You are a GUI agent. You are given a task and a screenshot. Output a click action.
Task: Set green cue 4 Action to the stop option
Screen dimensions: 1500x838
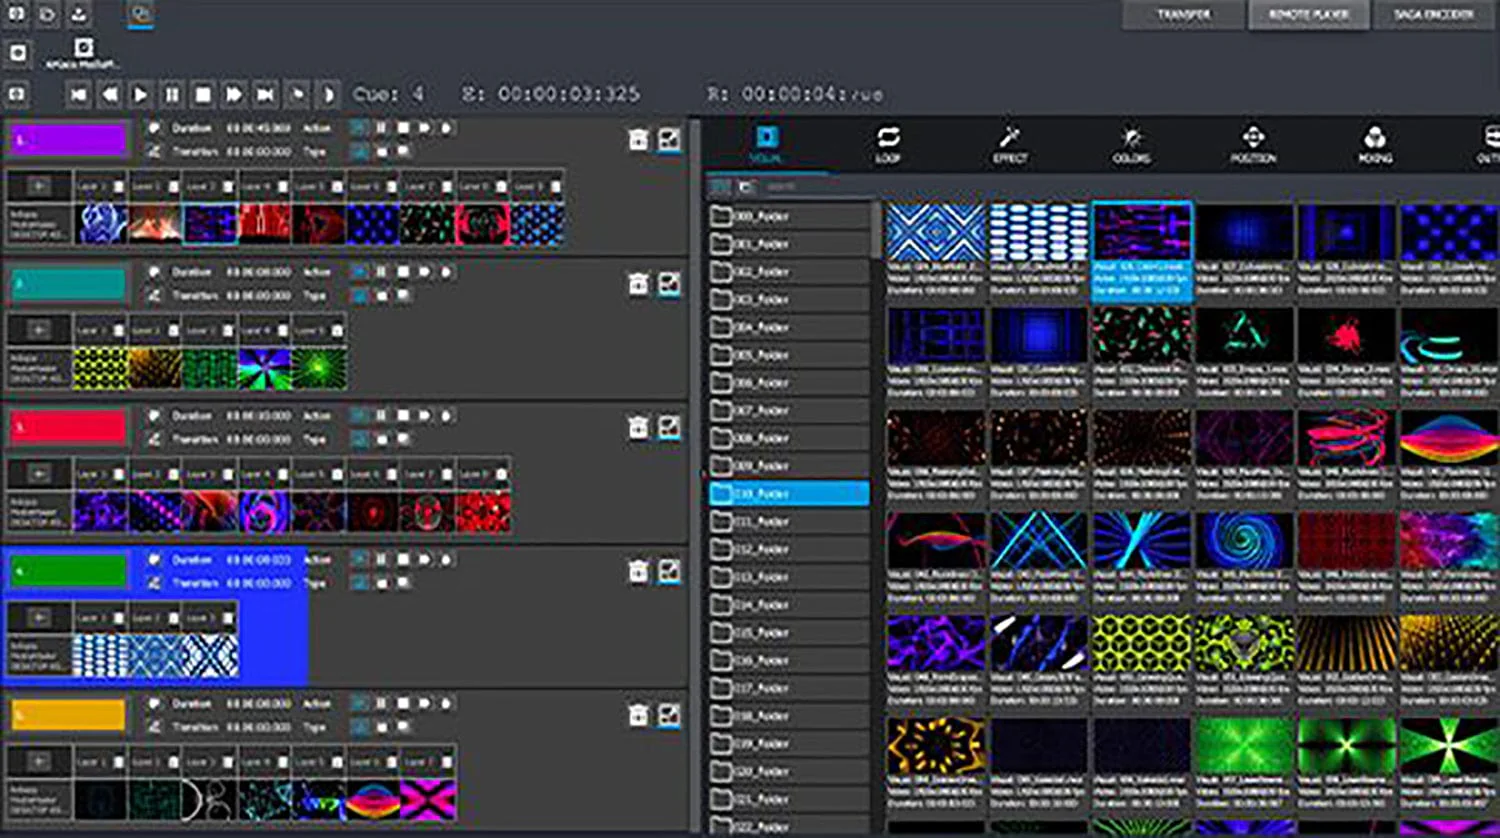click(403, 560)
